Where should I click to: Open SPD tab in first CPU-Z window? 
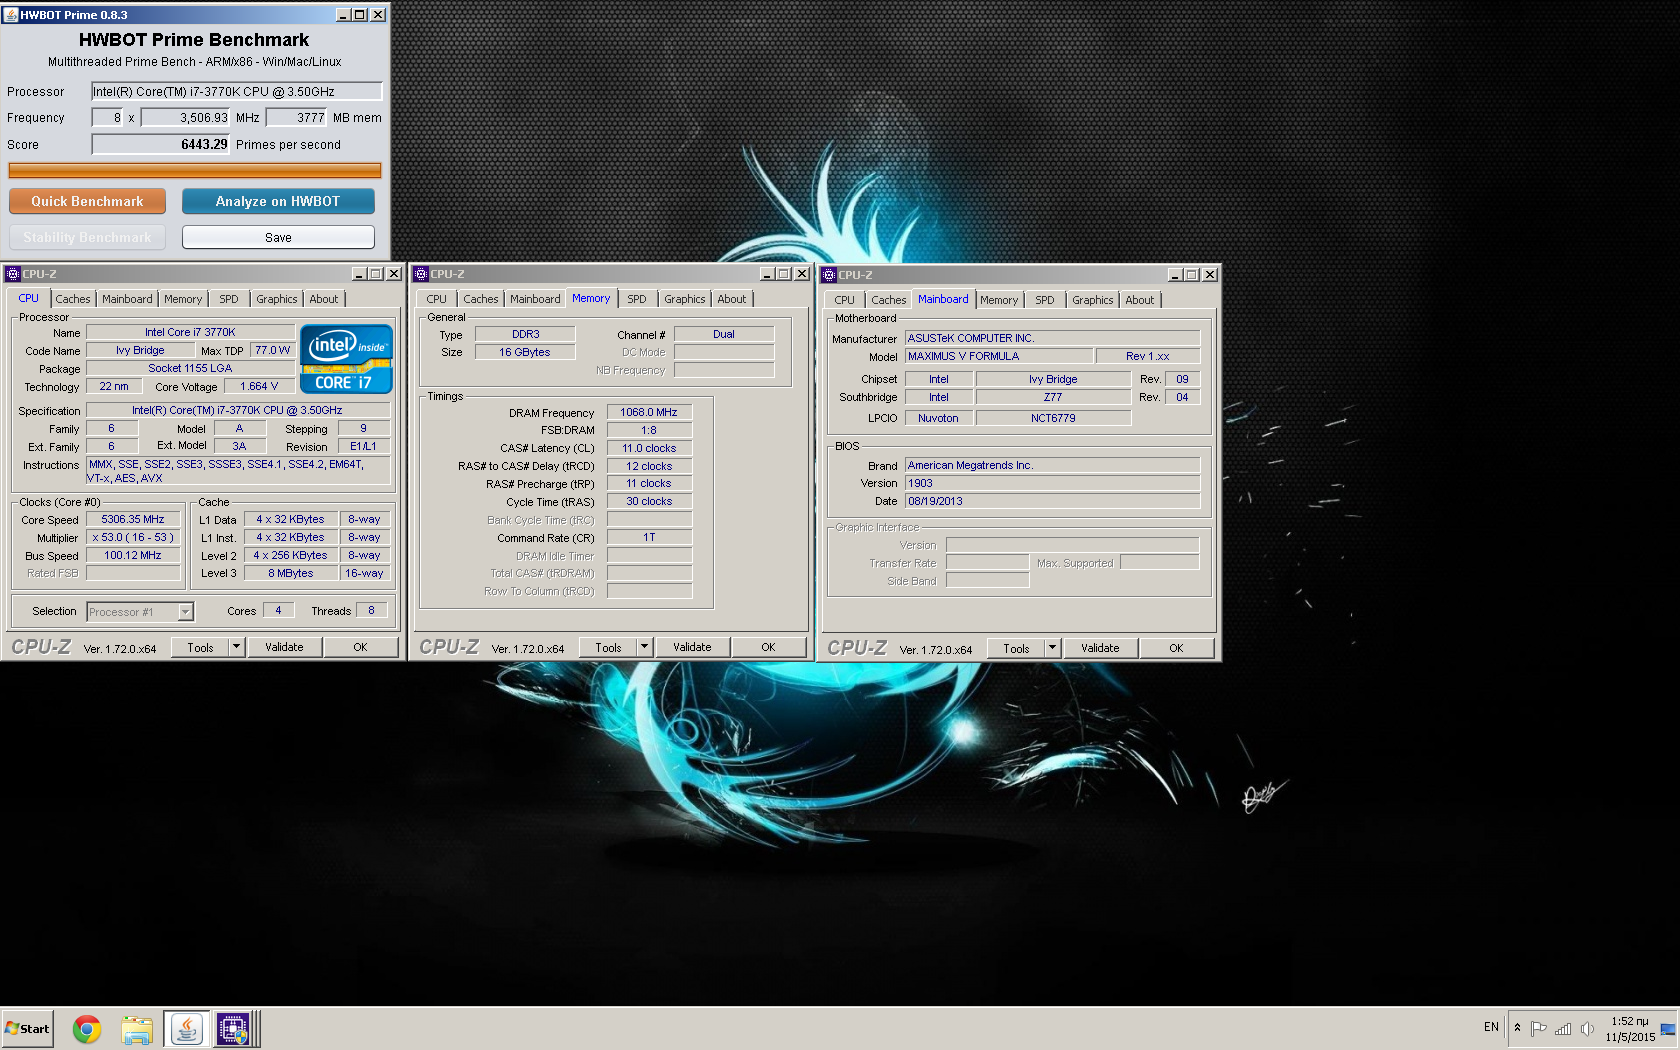click(x=229, y=299)
